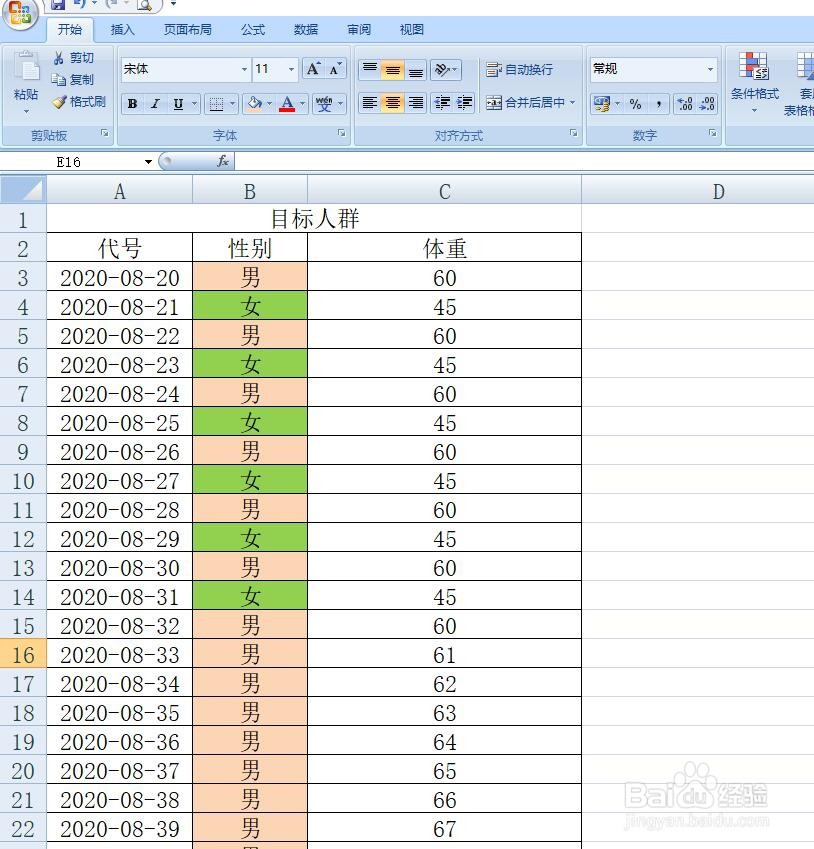
Task: Toggle right text alignment
Action: tap(415, 103)
